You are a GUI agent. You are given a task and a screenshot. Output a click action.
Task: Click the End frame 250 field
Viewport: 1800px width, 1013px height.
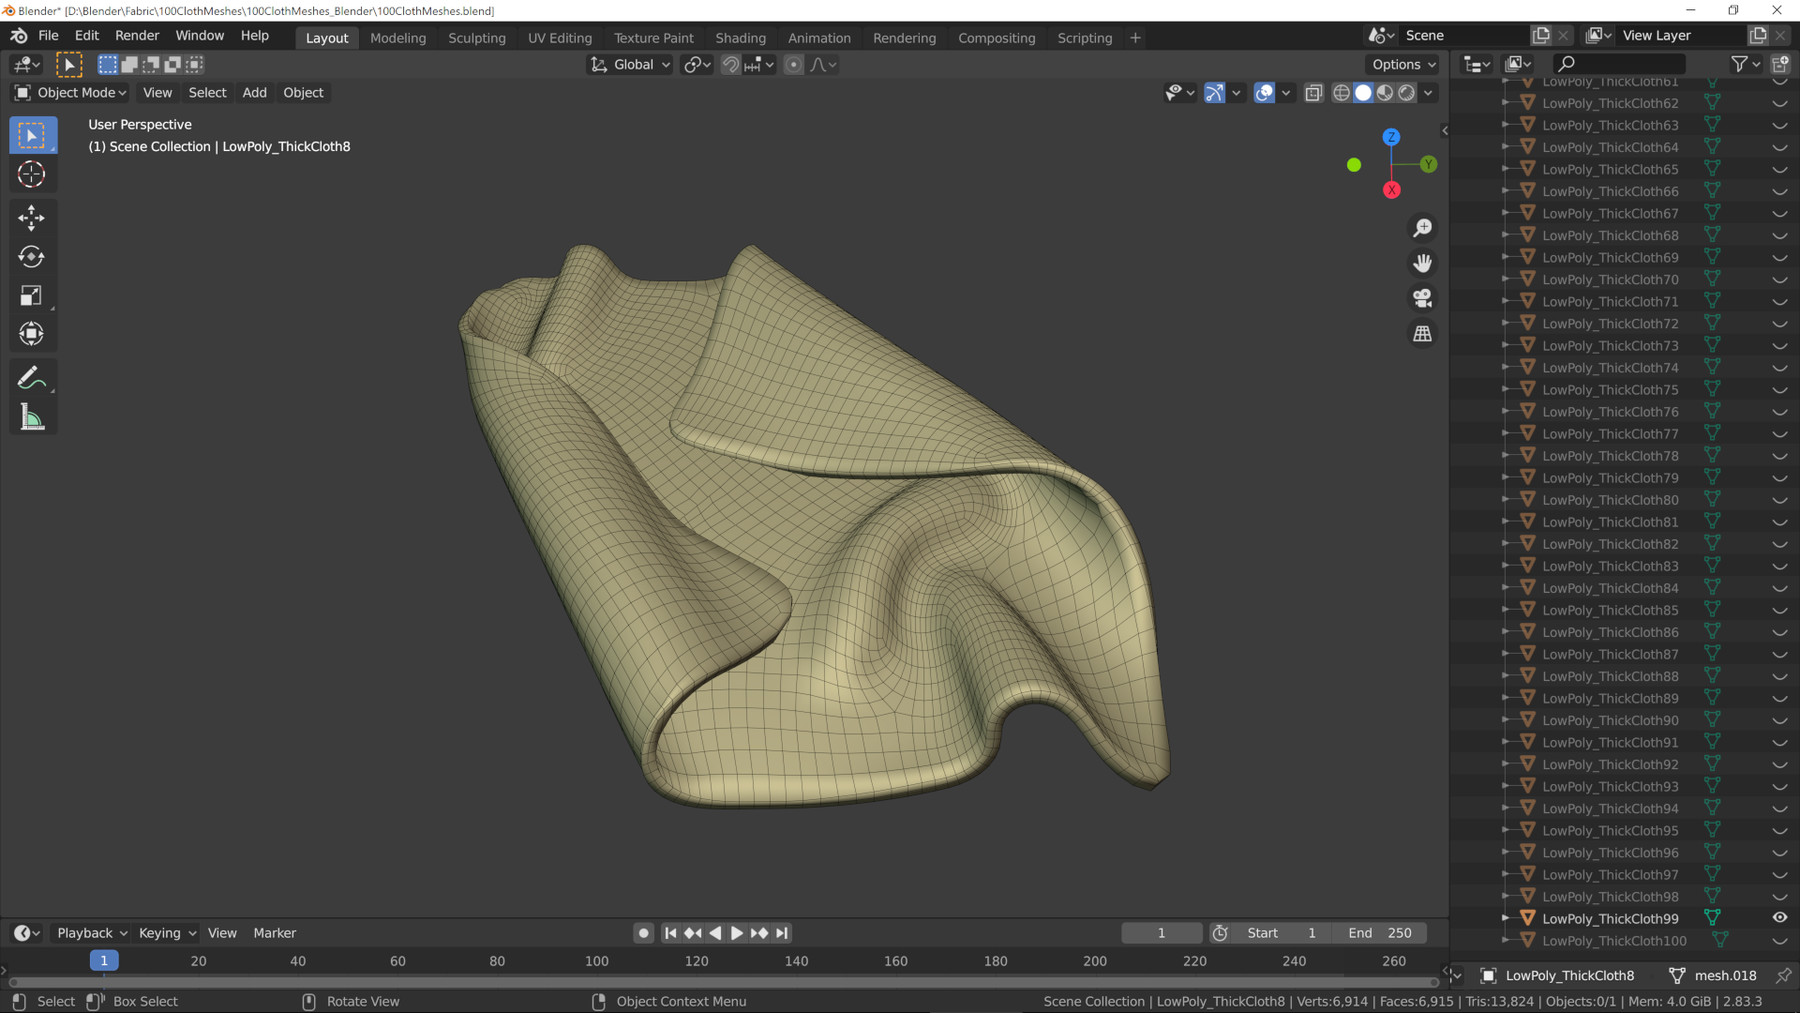1380,933
